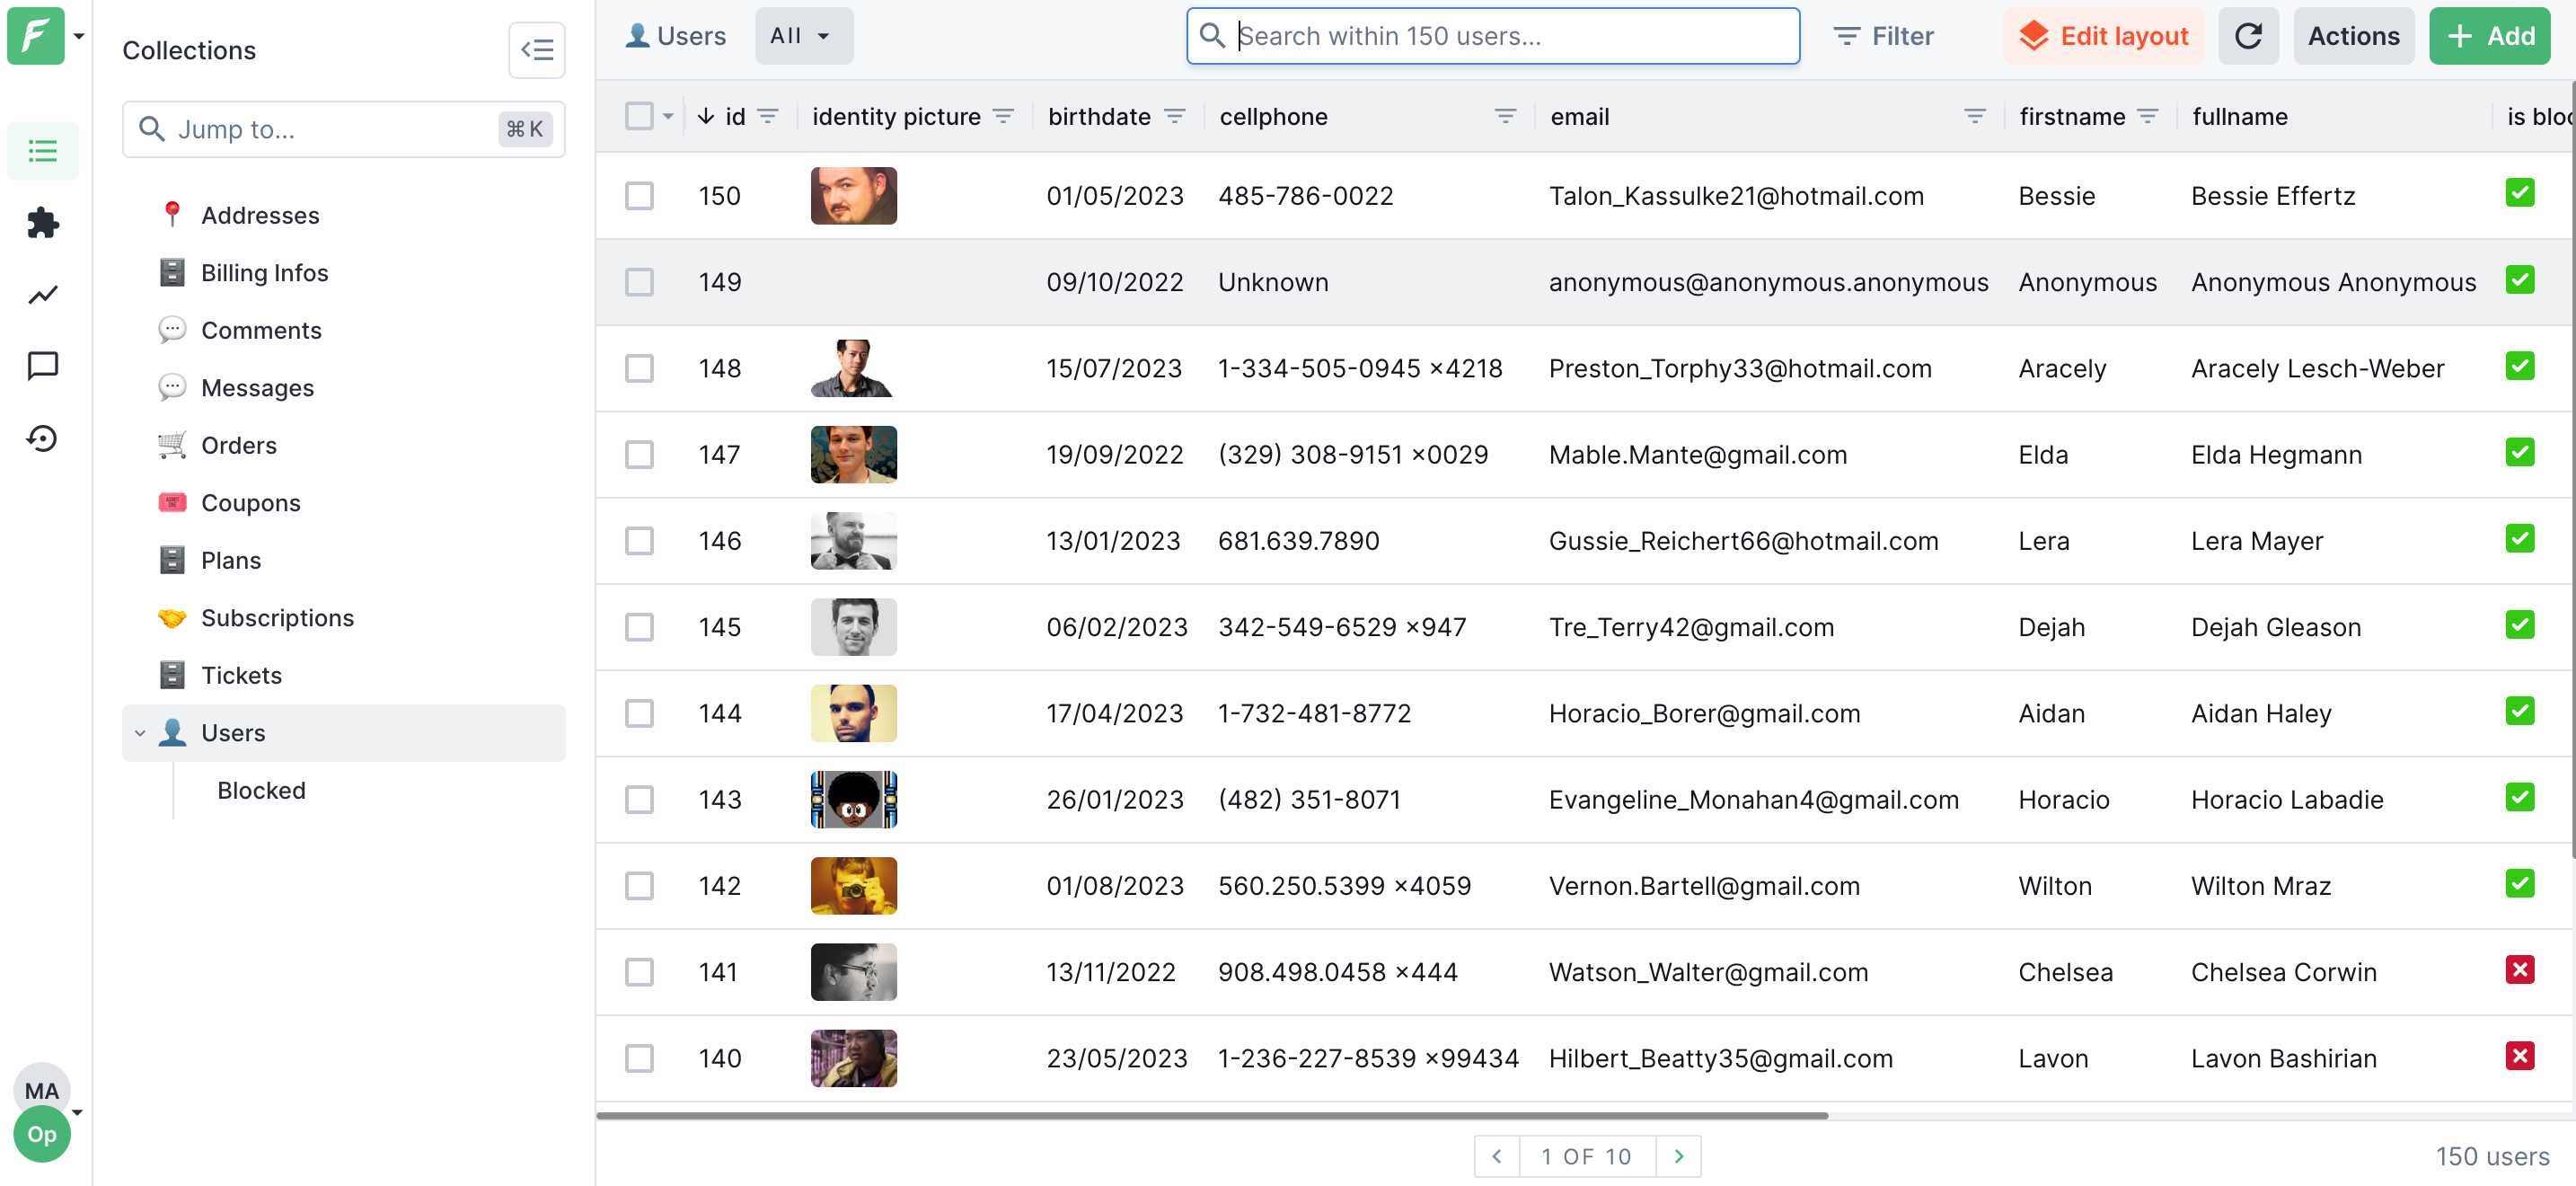Select the checkbox for user 150

pos(639,195)
